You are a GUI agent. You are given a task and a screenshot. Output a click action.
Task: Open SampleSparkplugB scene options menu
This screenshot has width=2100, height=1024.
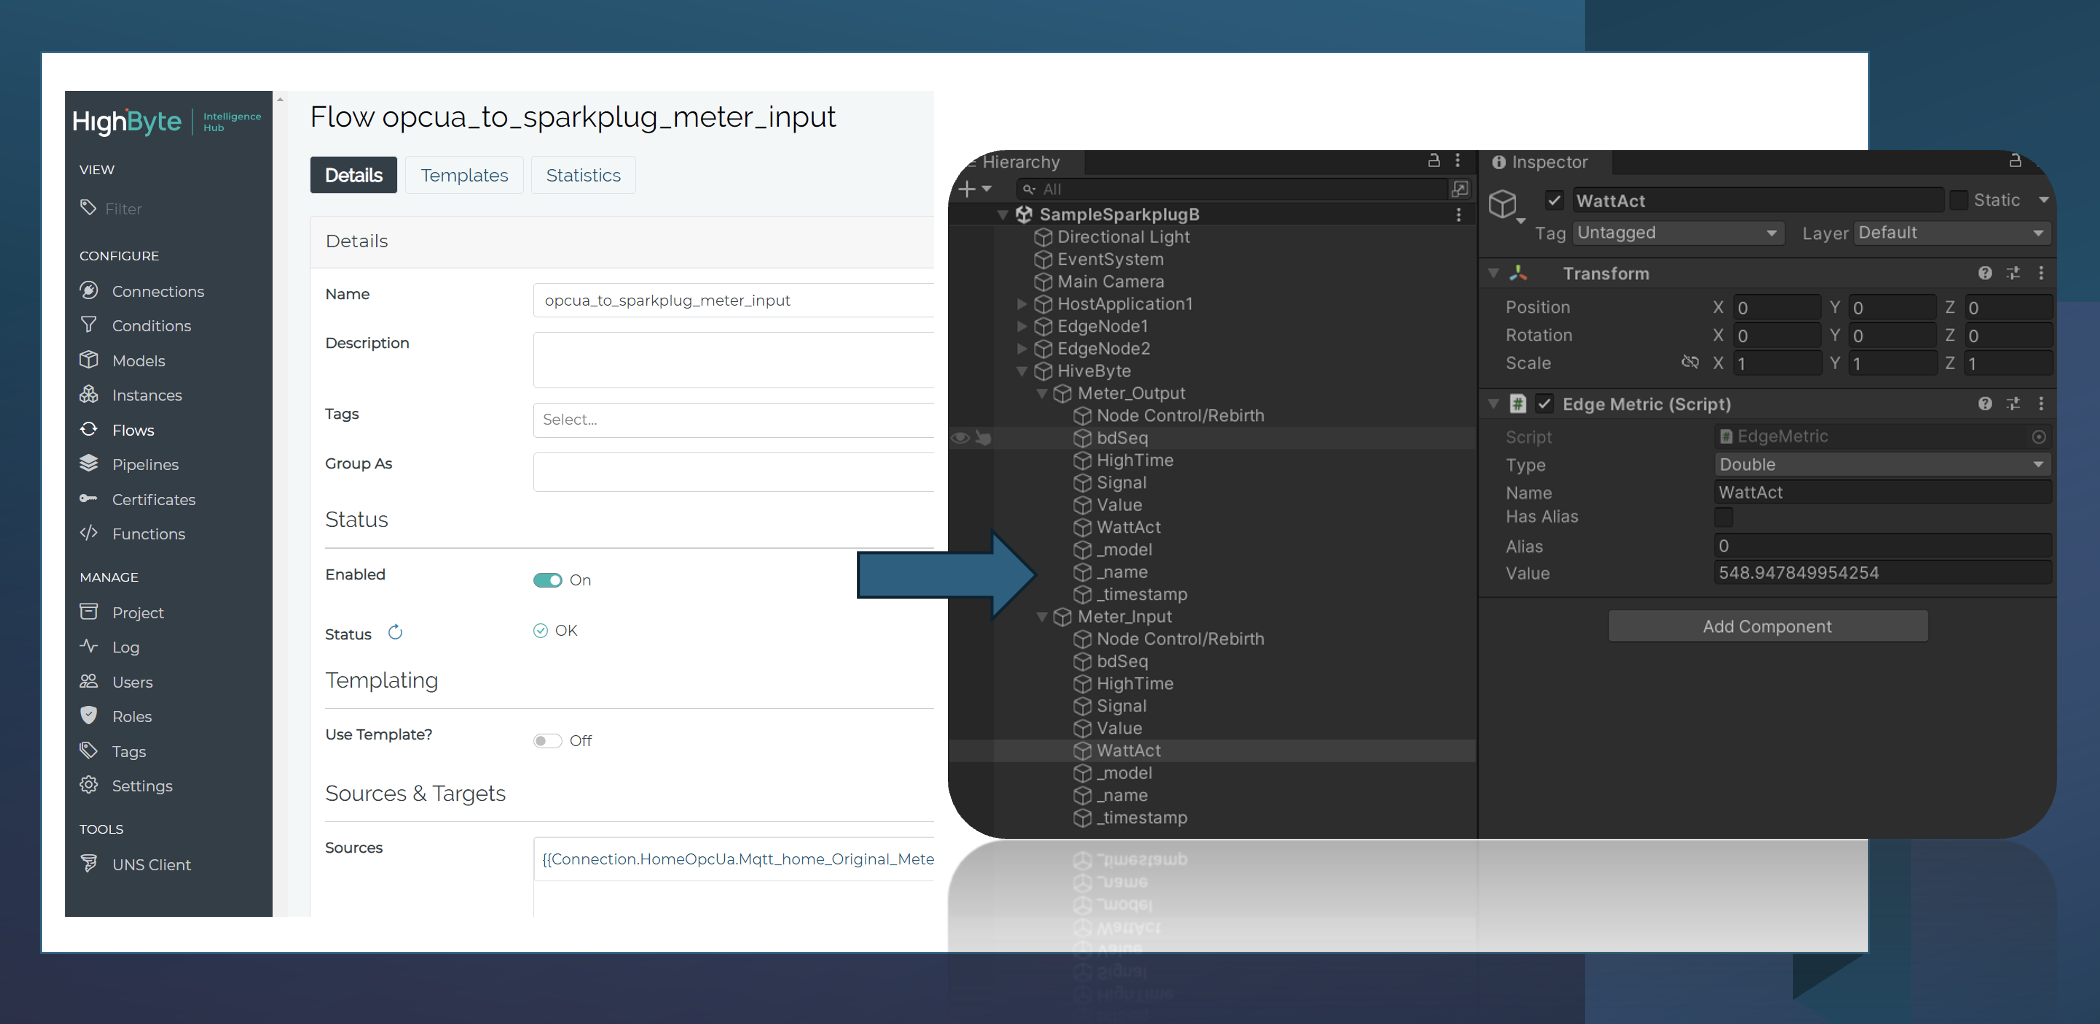pyautogui.click(x=1459, y=214)
